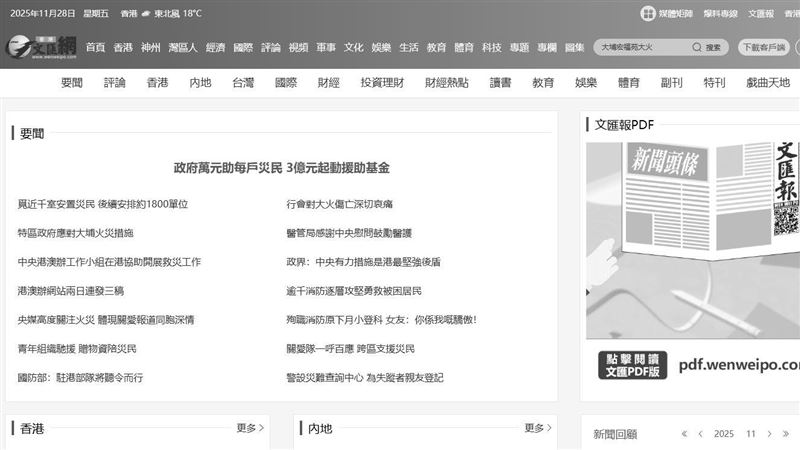Select the 戲曲天地 sub-navigation tab
This screenshot has height=450, width=800.
click(x=768, y=83)
